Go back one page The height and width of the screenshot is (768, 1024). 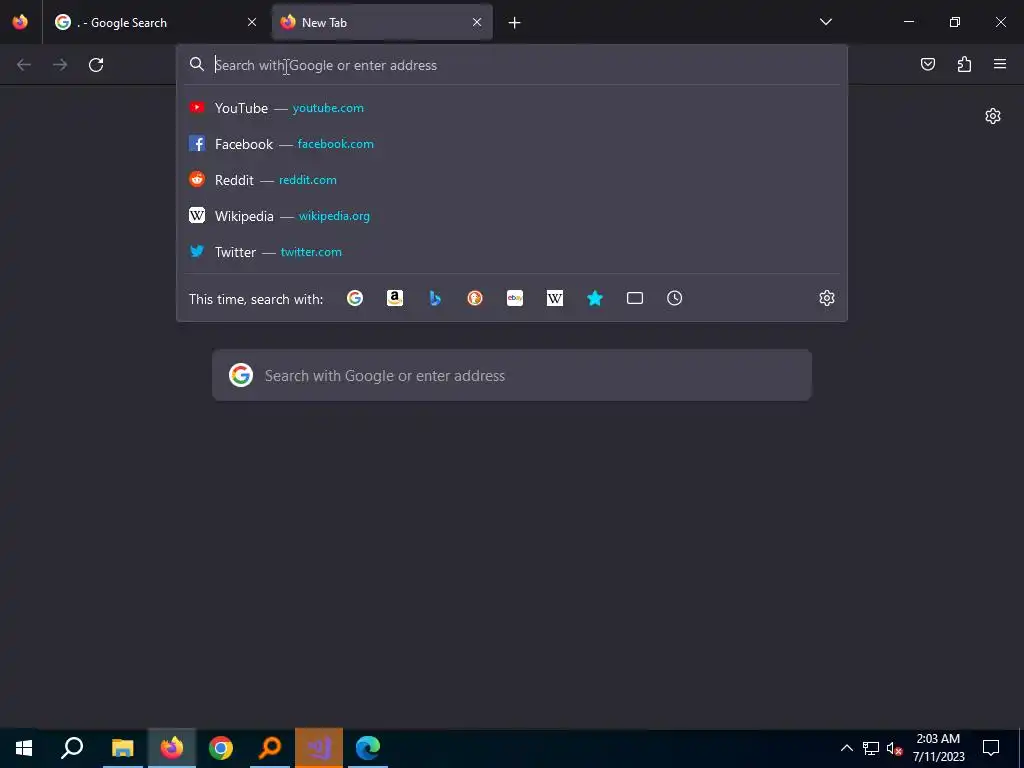coord(24,65)
